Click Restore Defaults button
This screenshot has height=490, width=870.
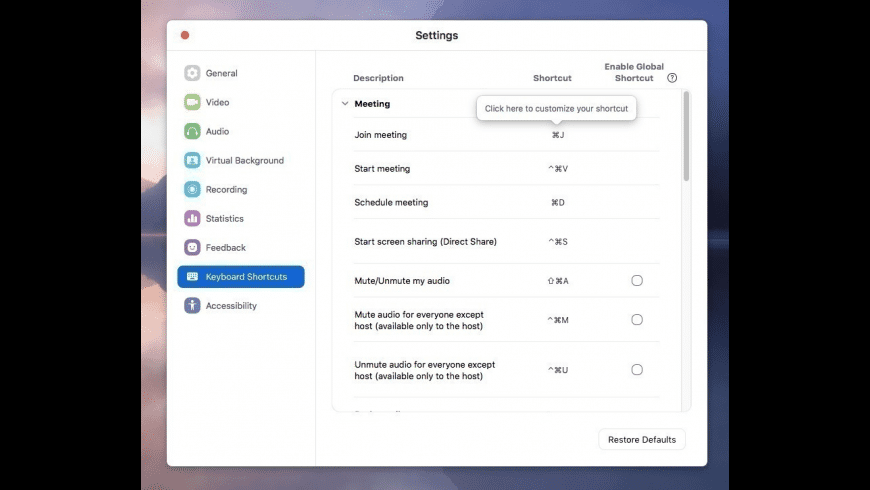642,440
